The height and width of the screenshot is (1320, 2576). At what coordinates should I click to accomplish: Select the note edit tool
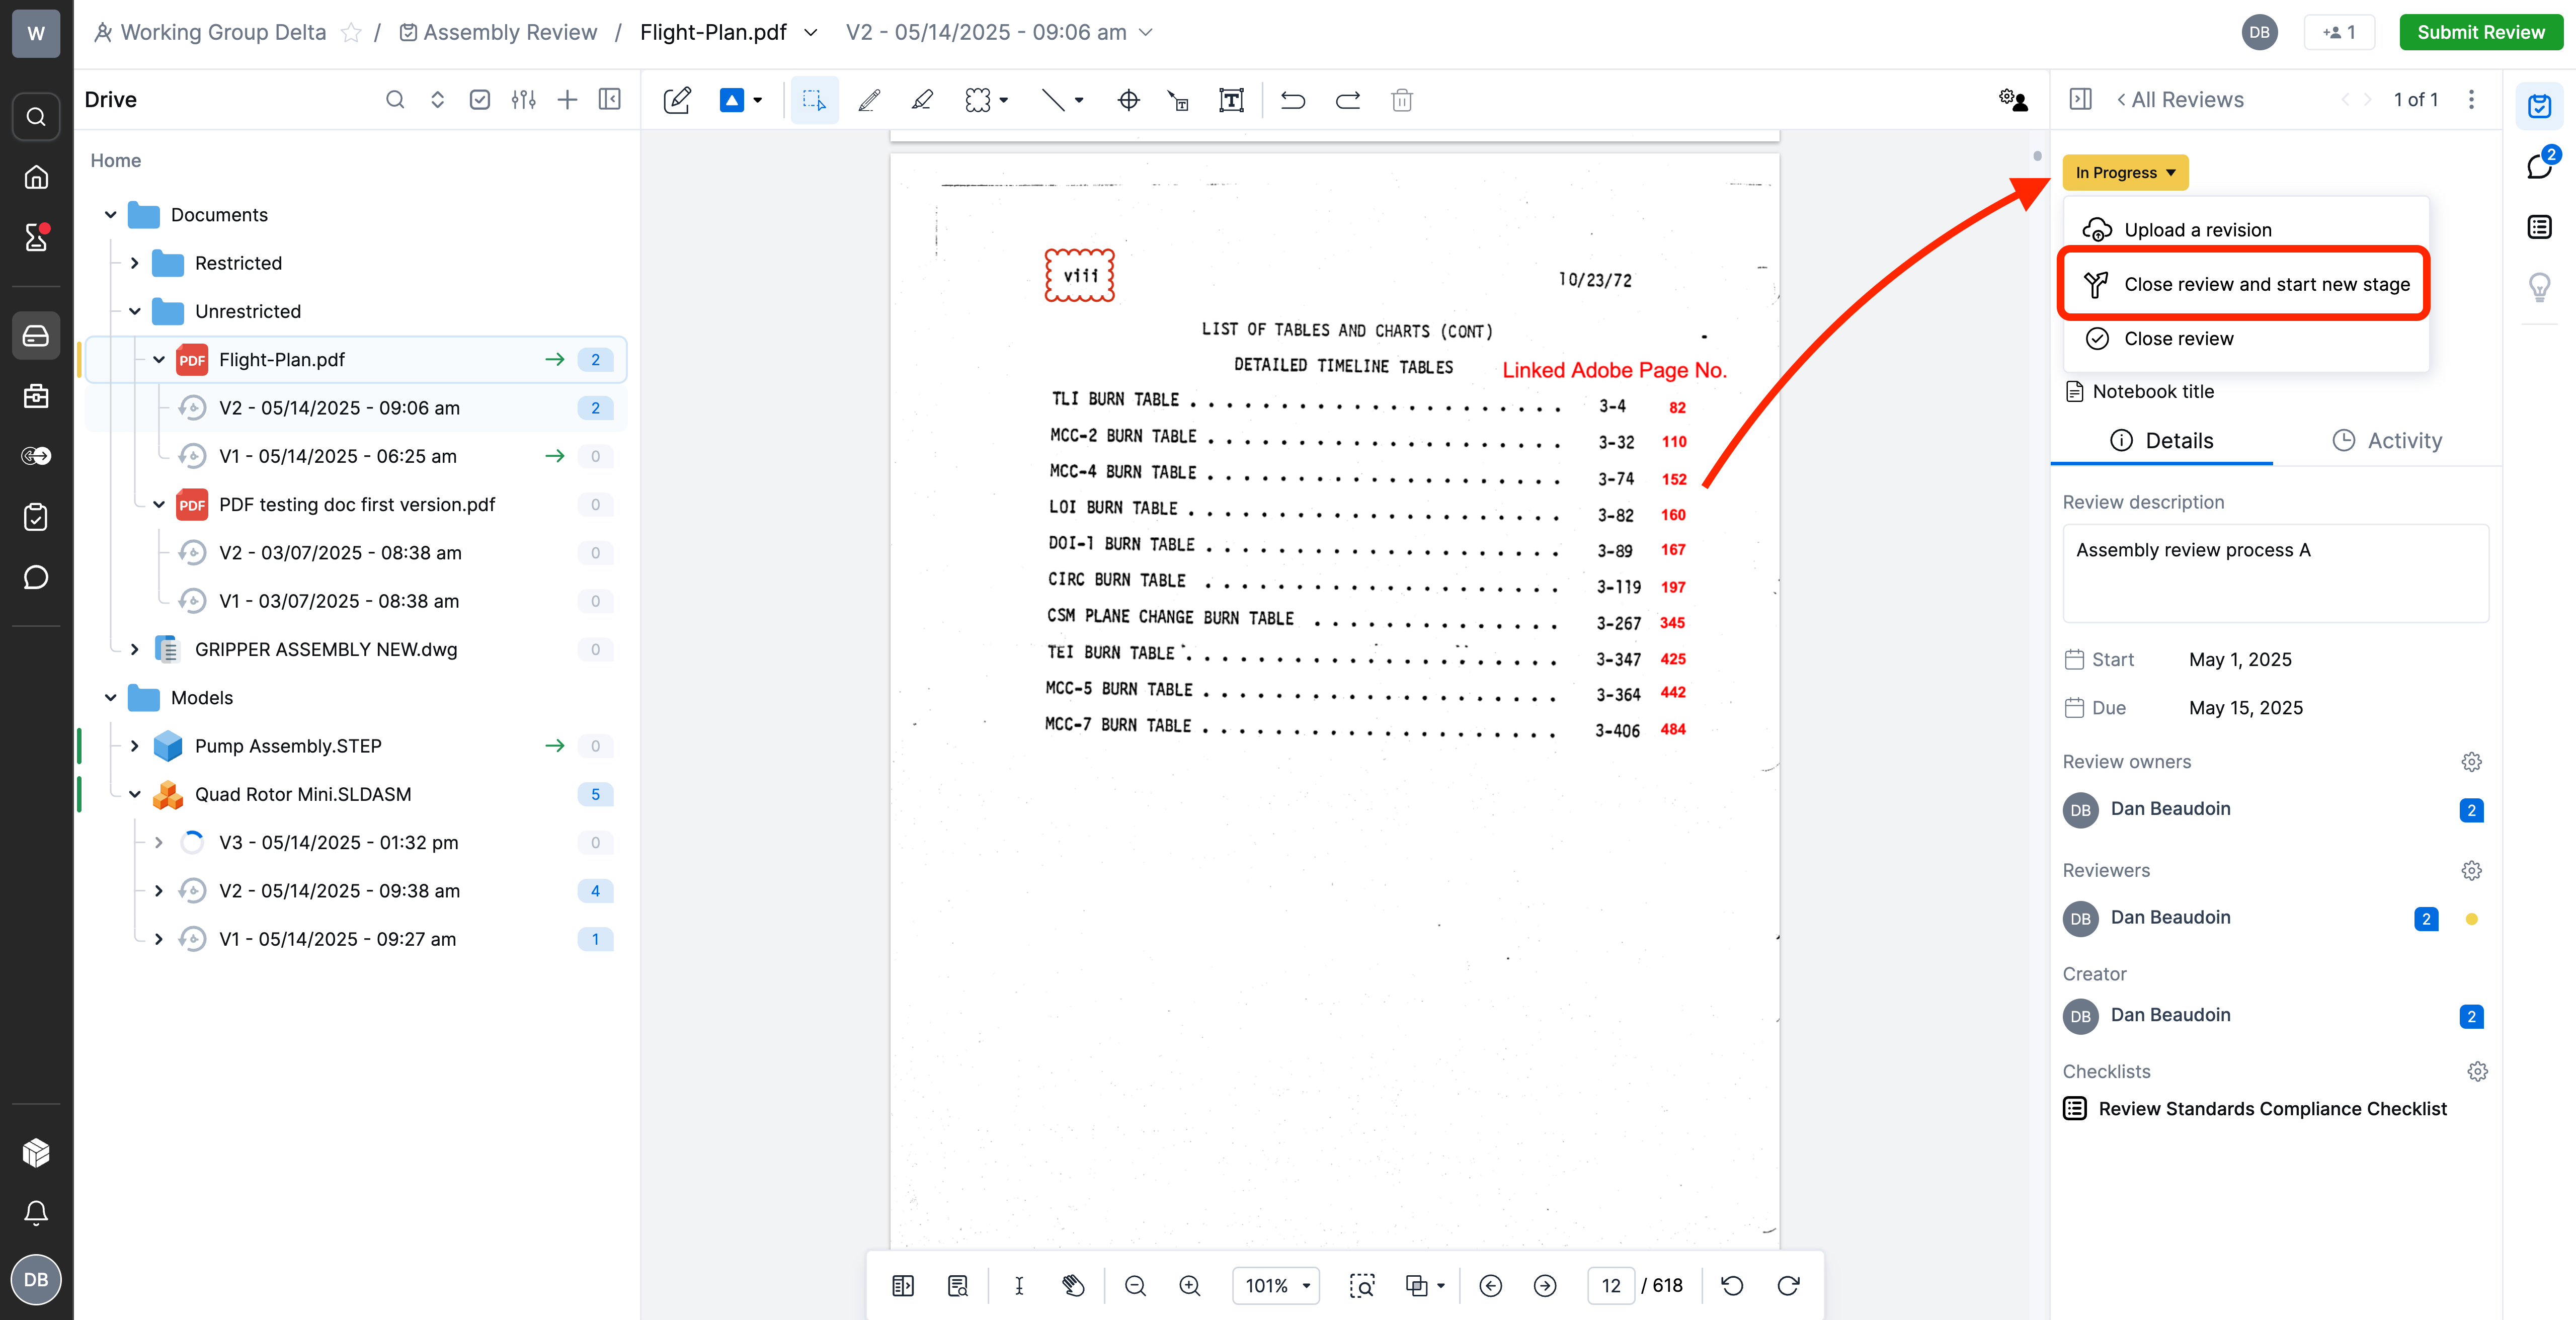pyautogui.click(x=677, y=100)
